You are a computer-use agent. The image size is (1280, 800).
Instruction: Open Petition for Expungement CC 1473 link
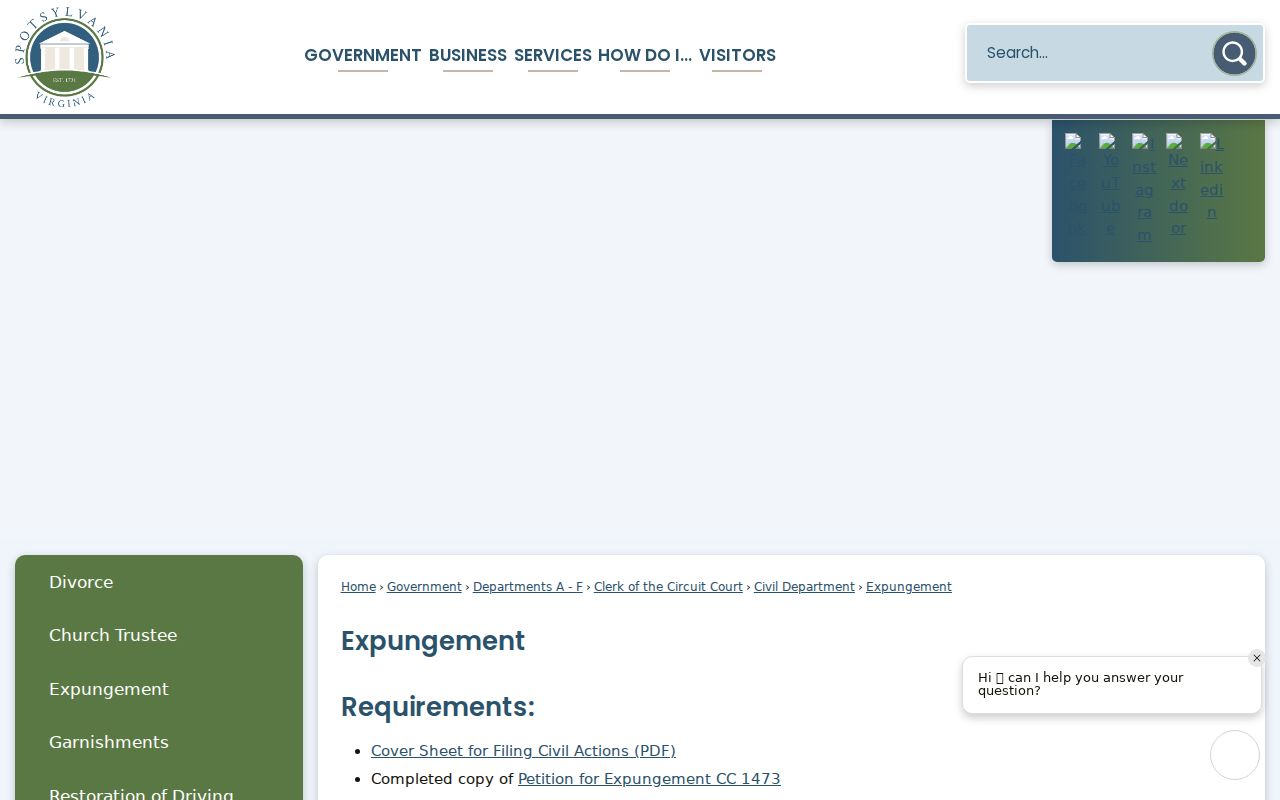click(649, 779)
